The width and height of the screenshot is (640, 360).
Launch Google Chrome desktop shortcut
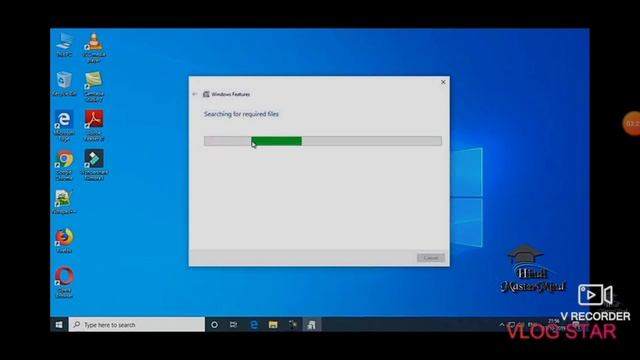[64, 165]
